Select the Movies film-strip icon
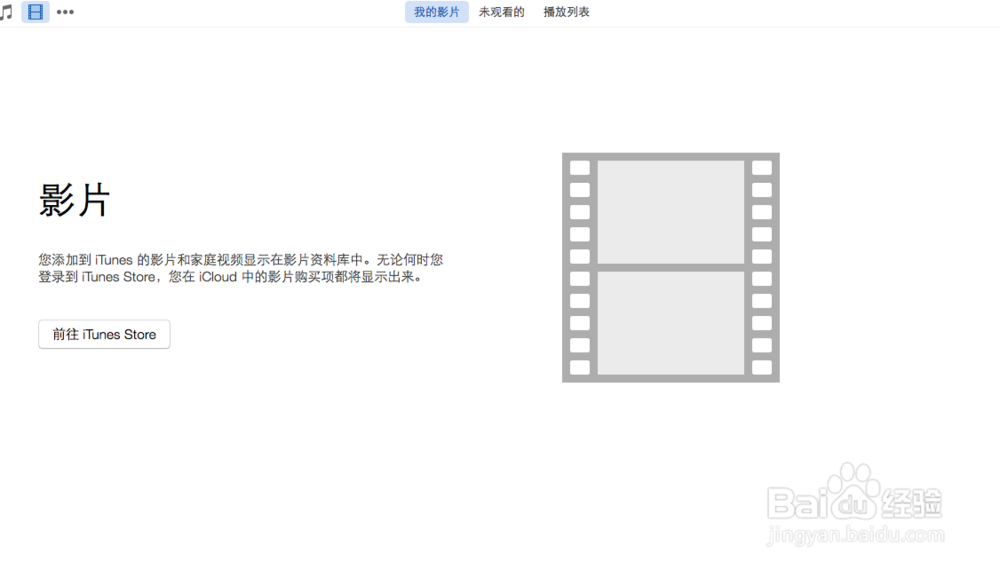 point(35,11)
